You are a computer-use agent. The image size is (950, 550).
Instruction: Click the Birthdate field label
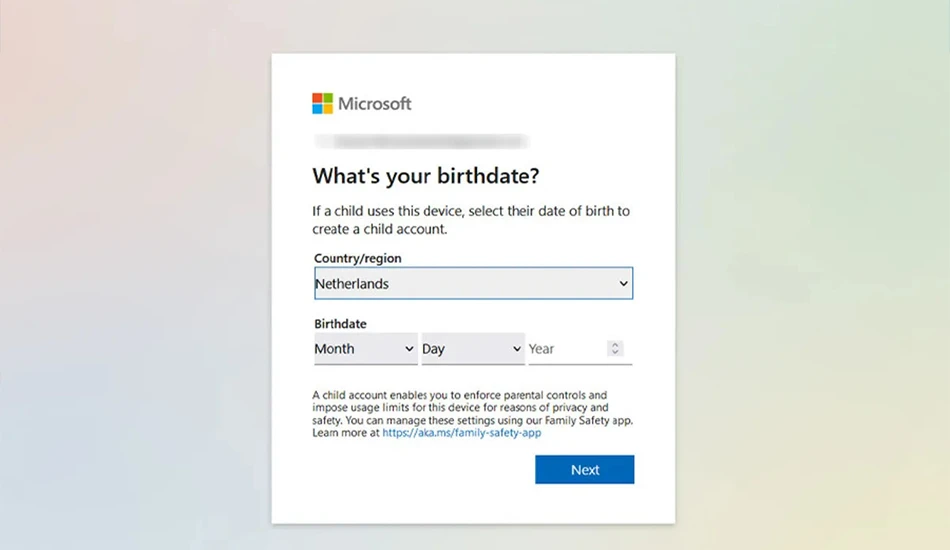tap(340, 323)
